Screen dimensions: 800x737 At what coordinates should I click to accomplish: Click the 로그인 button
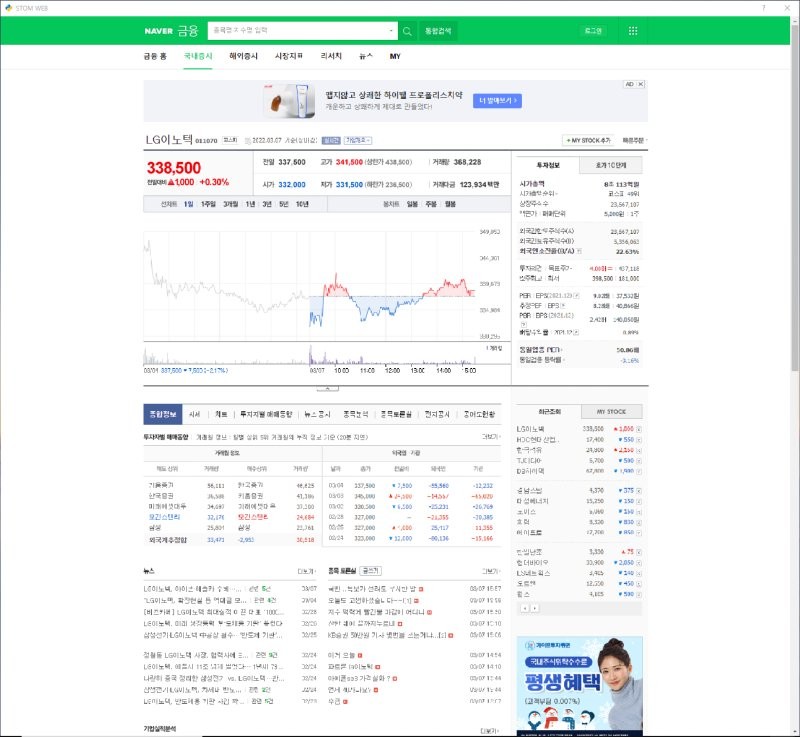click(x=593, y=31)
